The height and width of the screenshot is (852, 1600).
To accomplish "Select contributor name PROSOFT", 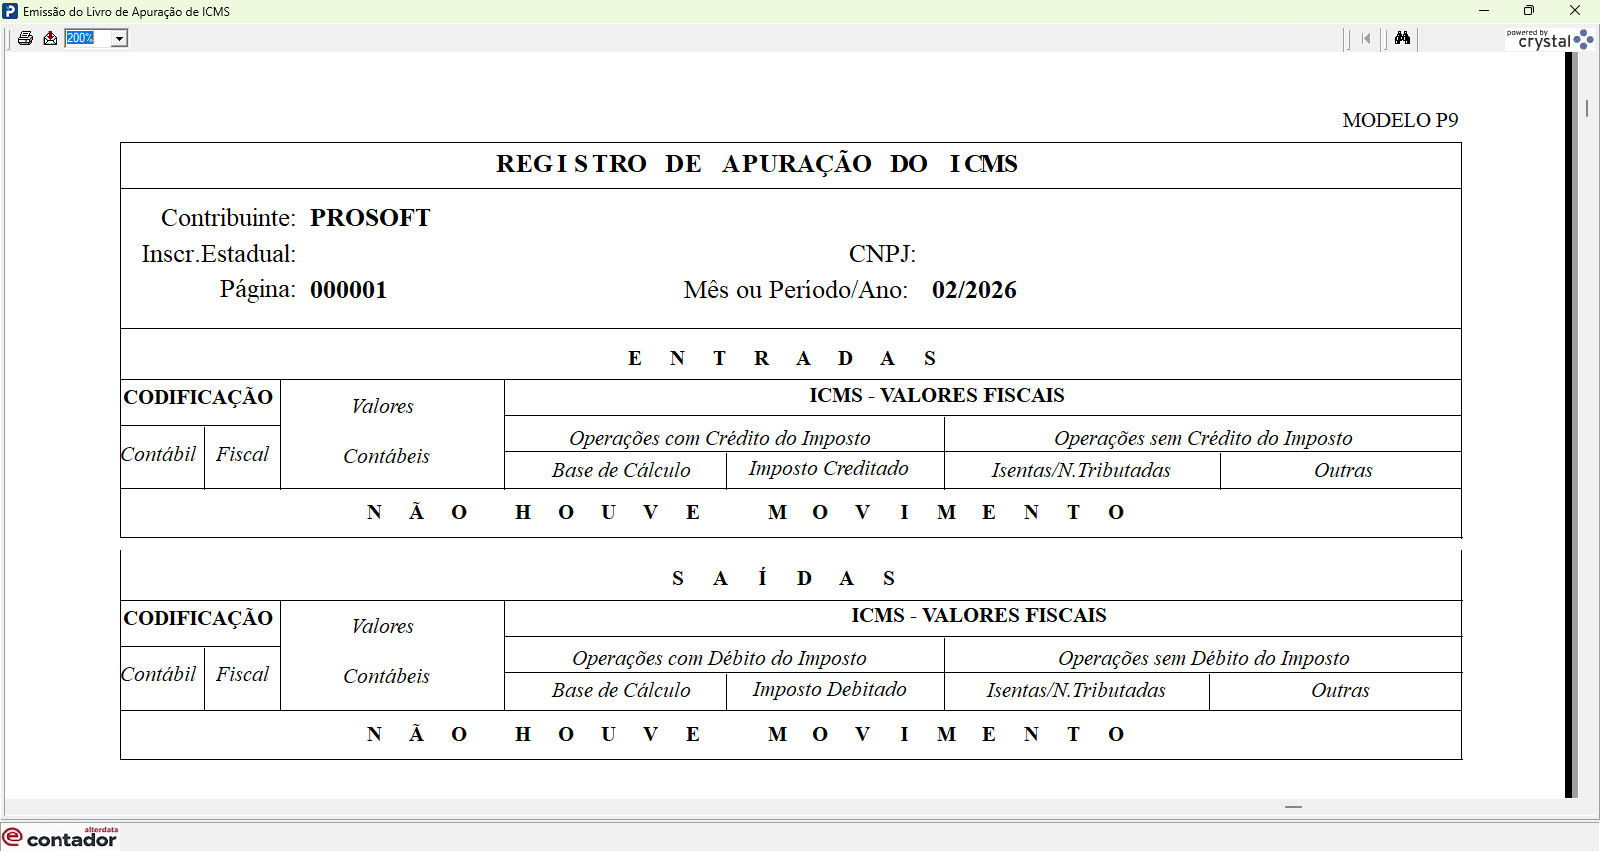I will (370, 218).
